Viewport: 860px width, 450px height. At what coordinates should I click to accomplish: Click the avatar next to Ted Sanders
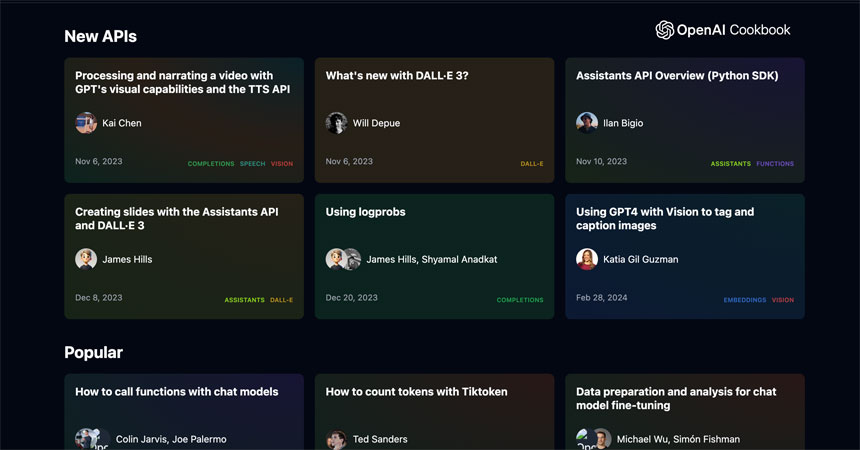336,439
